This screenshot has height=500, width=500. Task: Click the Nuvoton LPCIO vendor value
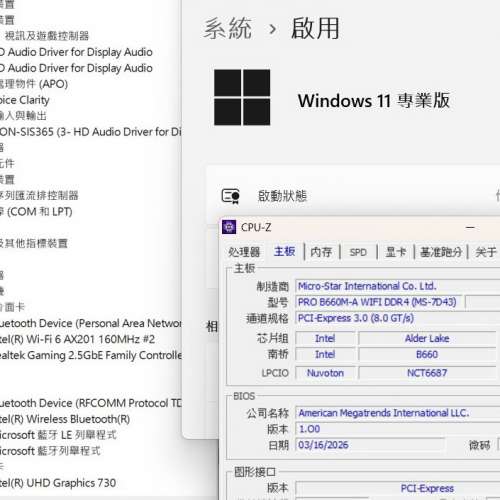coord(325,373)
